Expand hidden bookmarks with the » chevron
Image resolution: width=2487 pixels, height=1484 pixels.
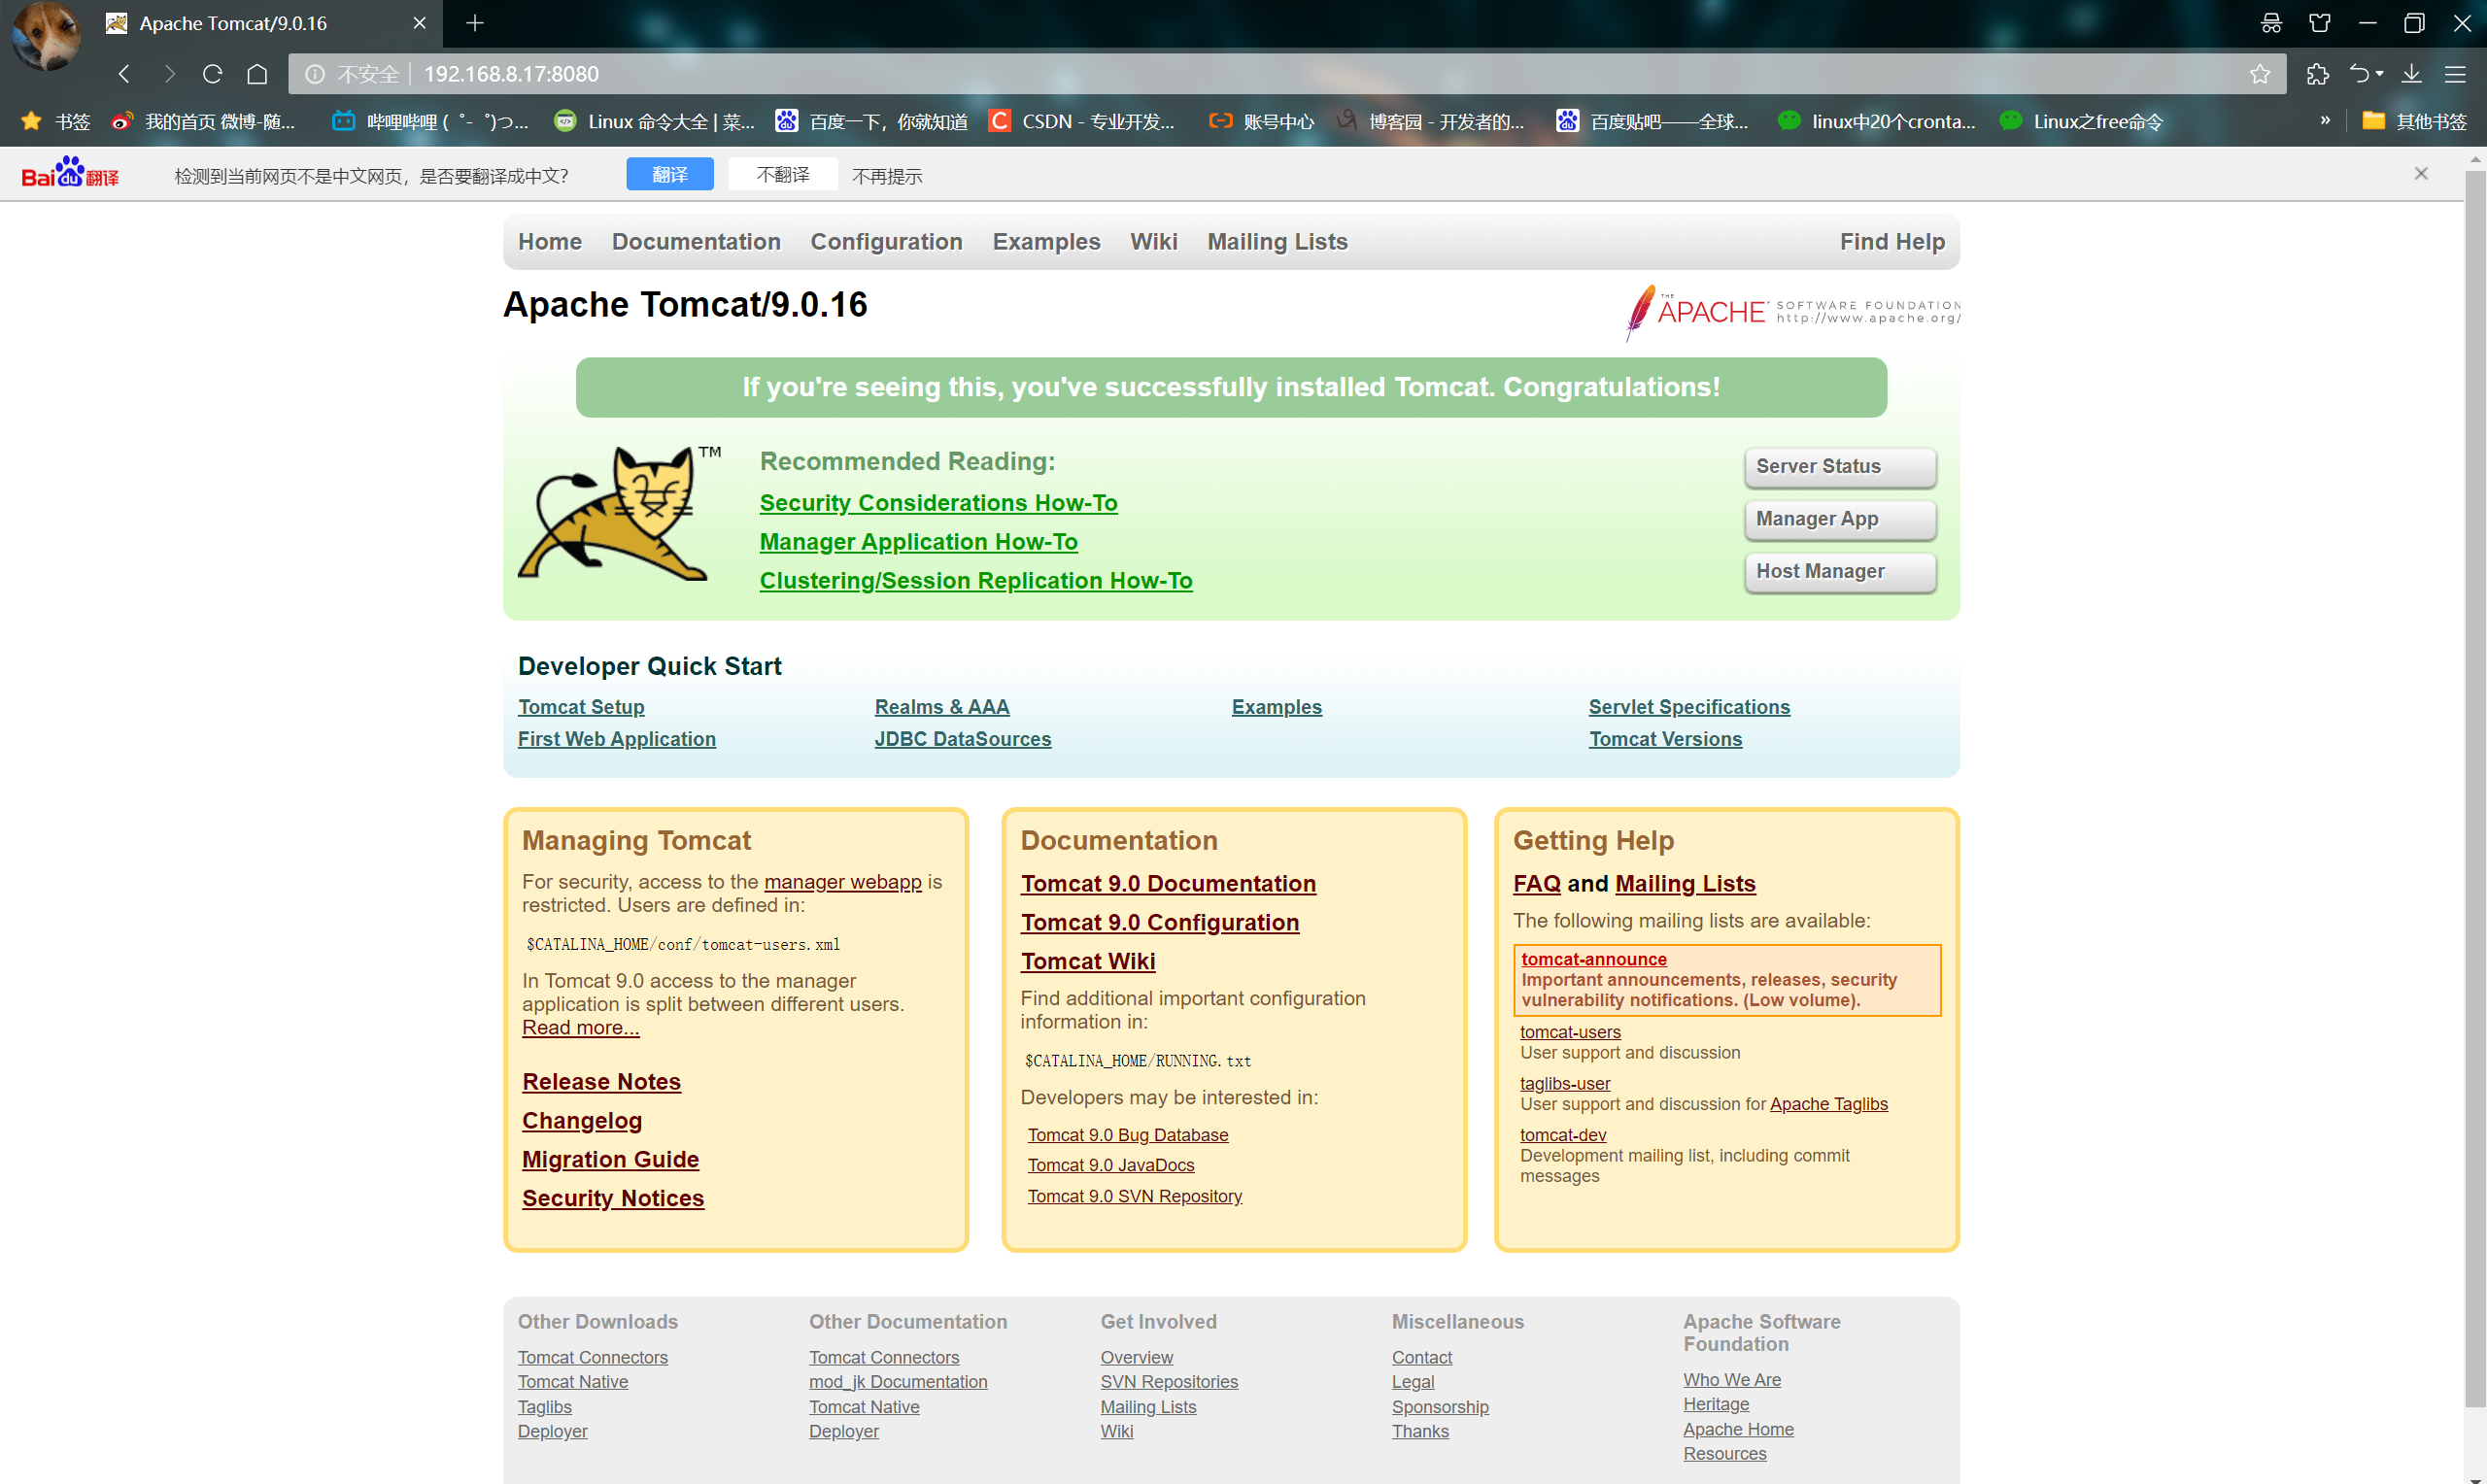(2325, 121)
